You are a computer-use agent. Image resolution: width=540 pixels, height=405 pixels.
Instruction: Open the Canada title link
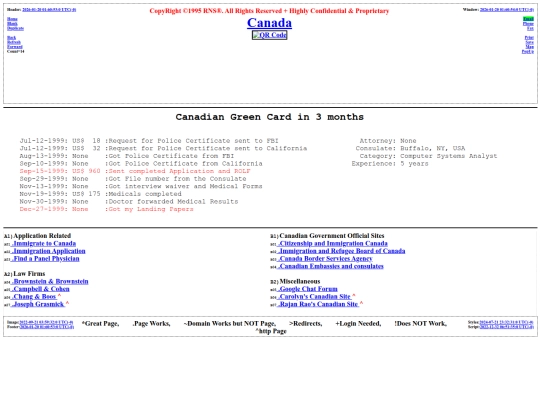coord(269,23)
